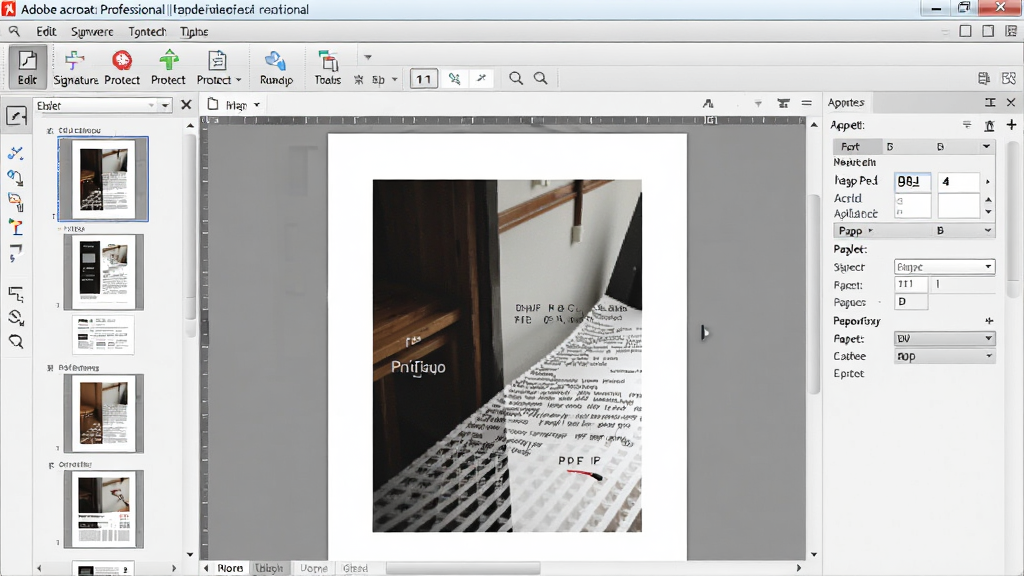
Task: Close the thumbnails panel with its X button
Action: pos(186,104)
